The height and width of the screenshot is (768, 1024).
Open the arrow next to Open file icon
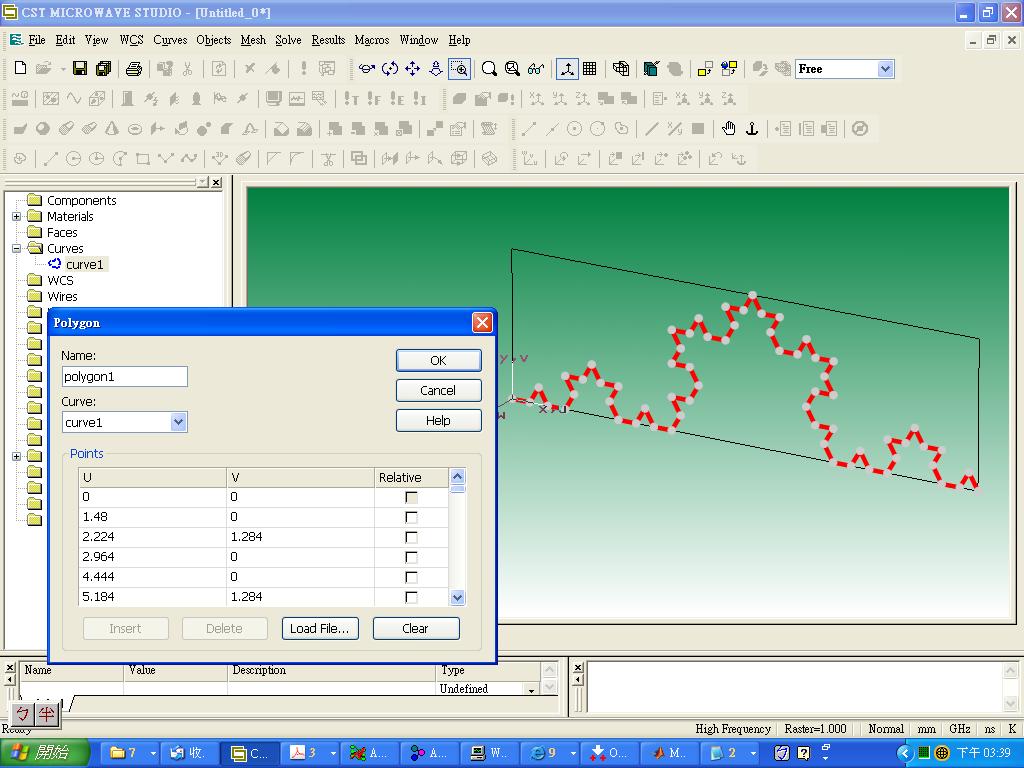(x=63, y=69)
